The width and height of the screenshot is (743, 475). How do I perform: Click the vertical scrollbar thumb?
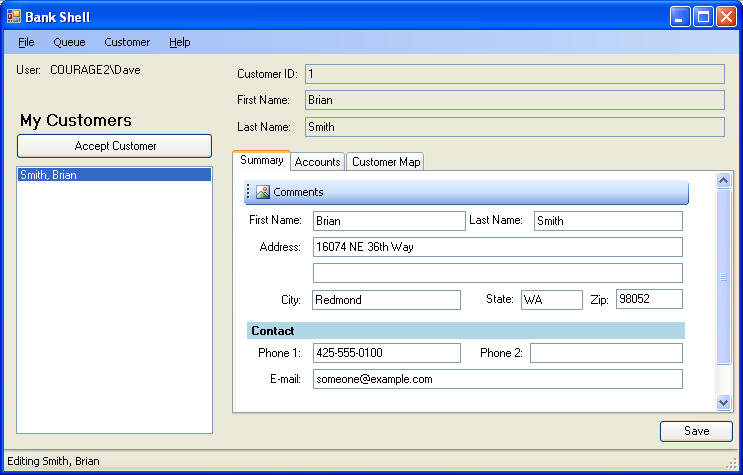724,276
